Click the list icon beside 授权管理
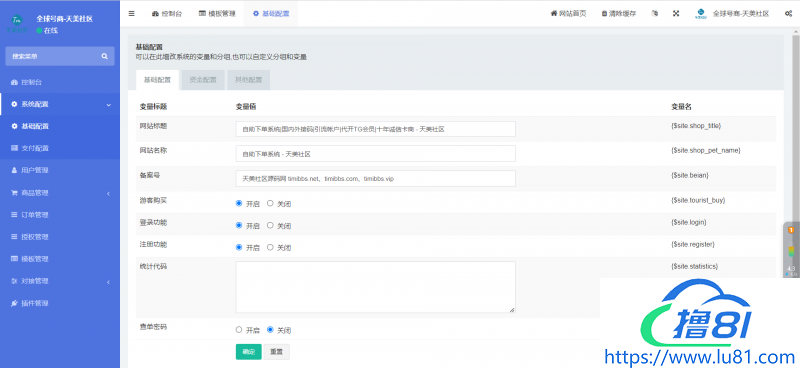The width and height of the screenshot is (800, 368). coord(14,237)
